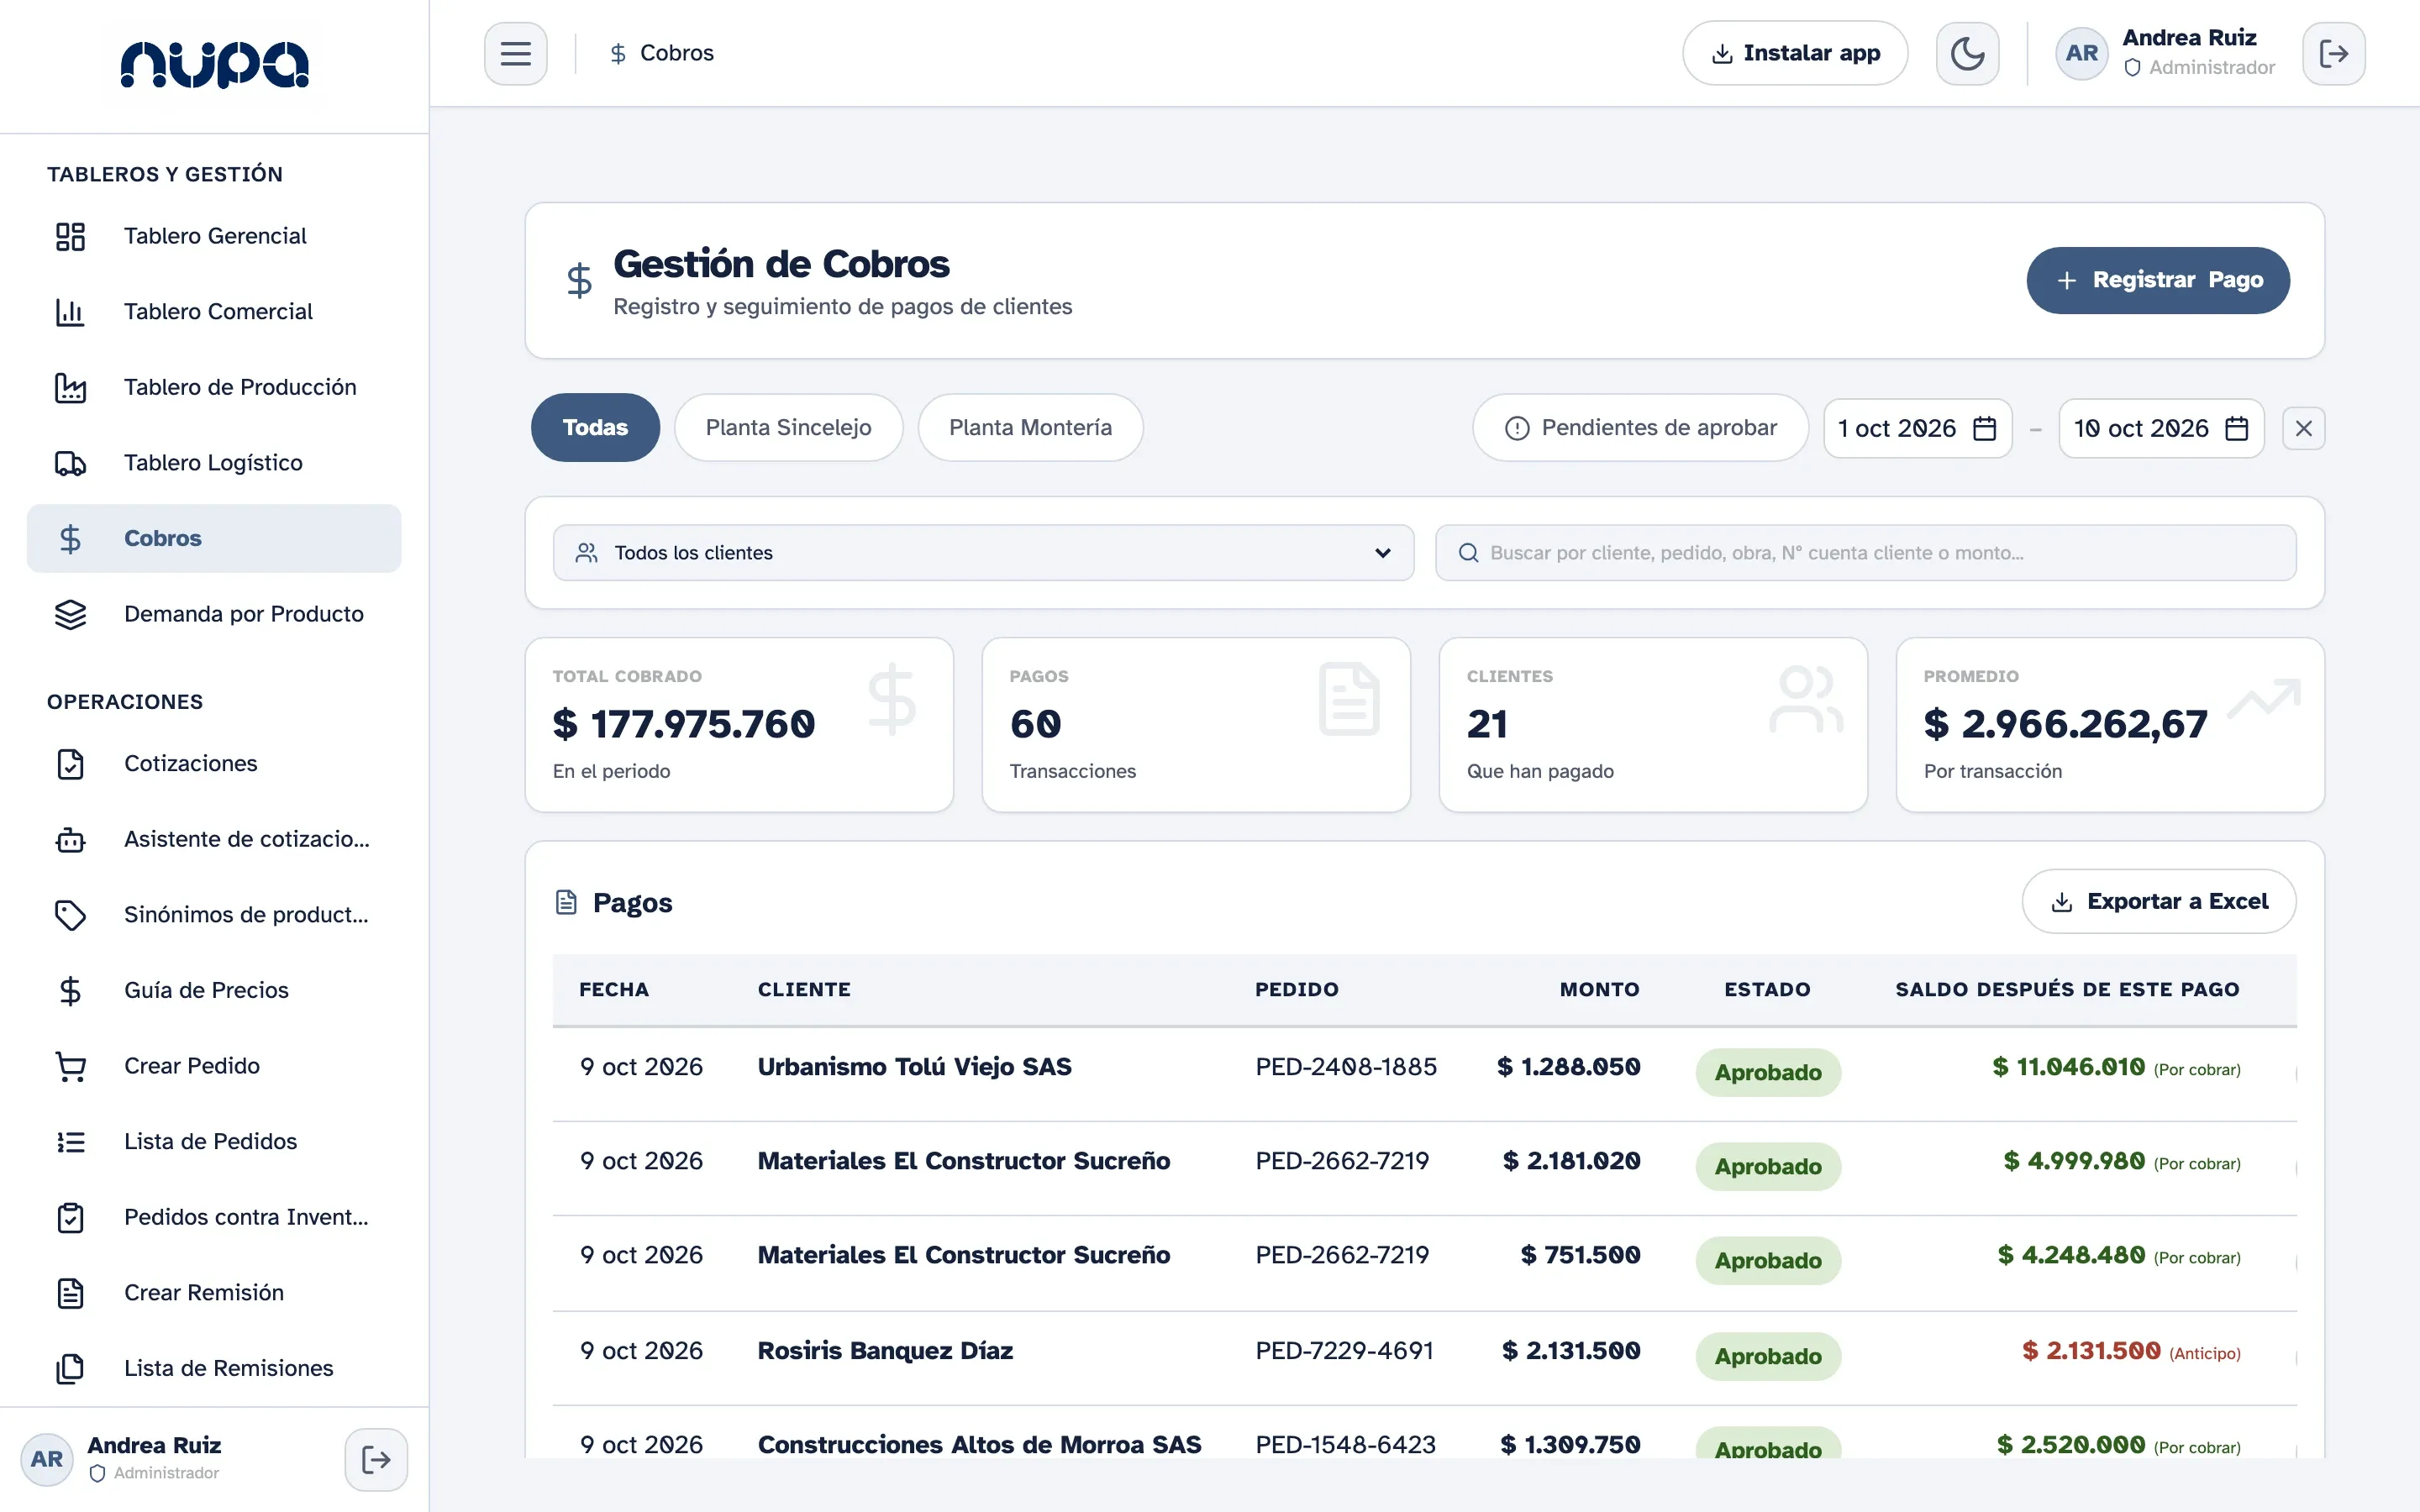Viewport: 2420px width, 1512px height.
Task: Open Tablero Comercial chart icon
Action: pos(70,312)
